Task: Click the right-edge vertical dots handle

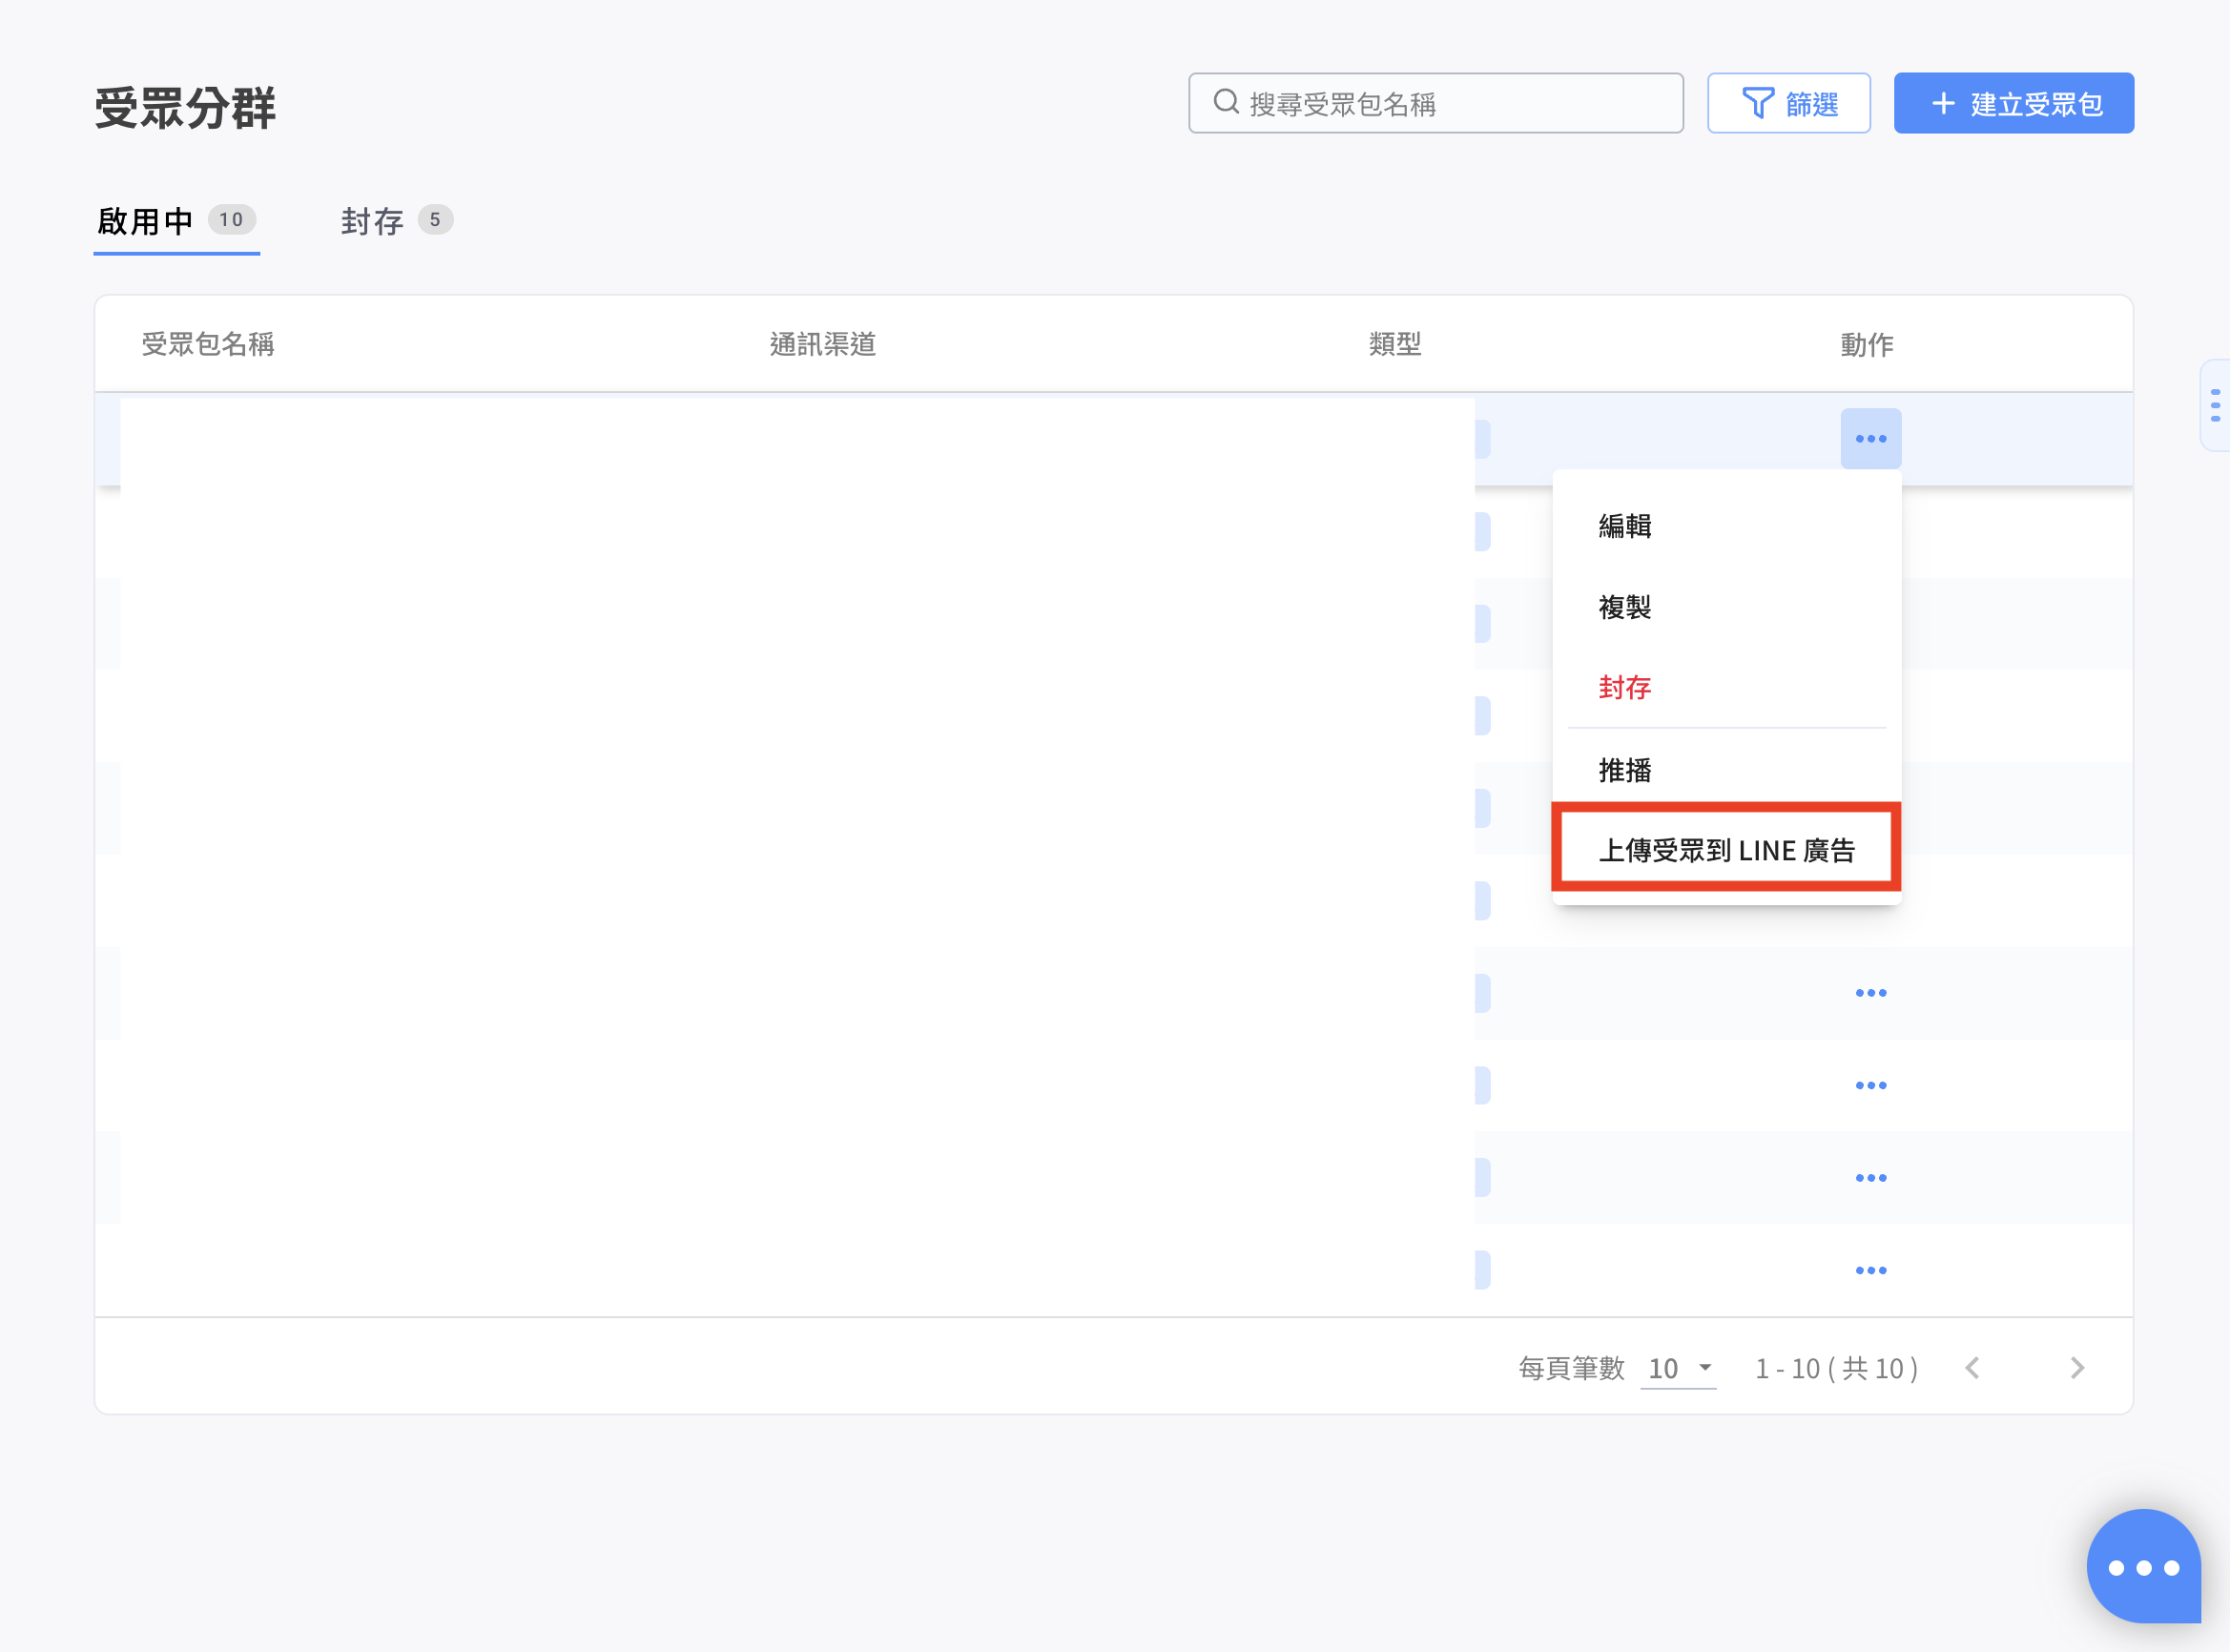Action: point(2215,405)
